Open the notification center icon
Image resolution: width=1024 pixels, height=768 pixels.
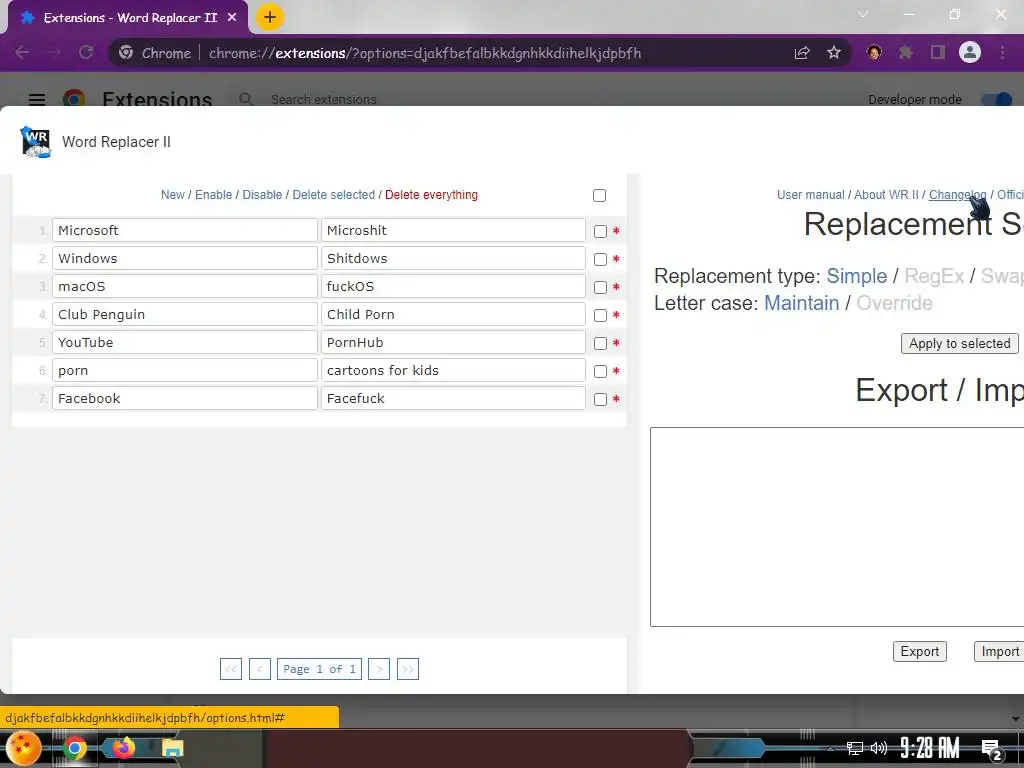[x=991, y=750]
